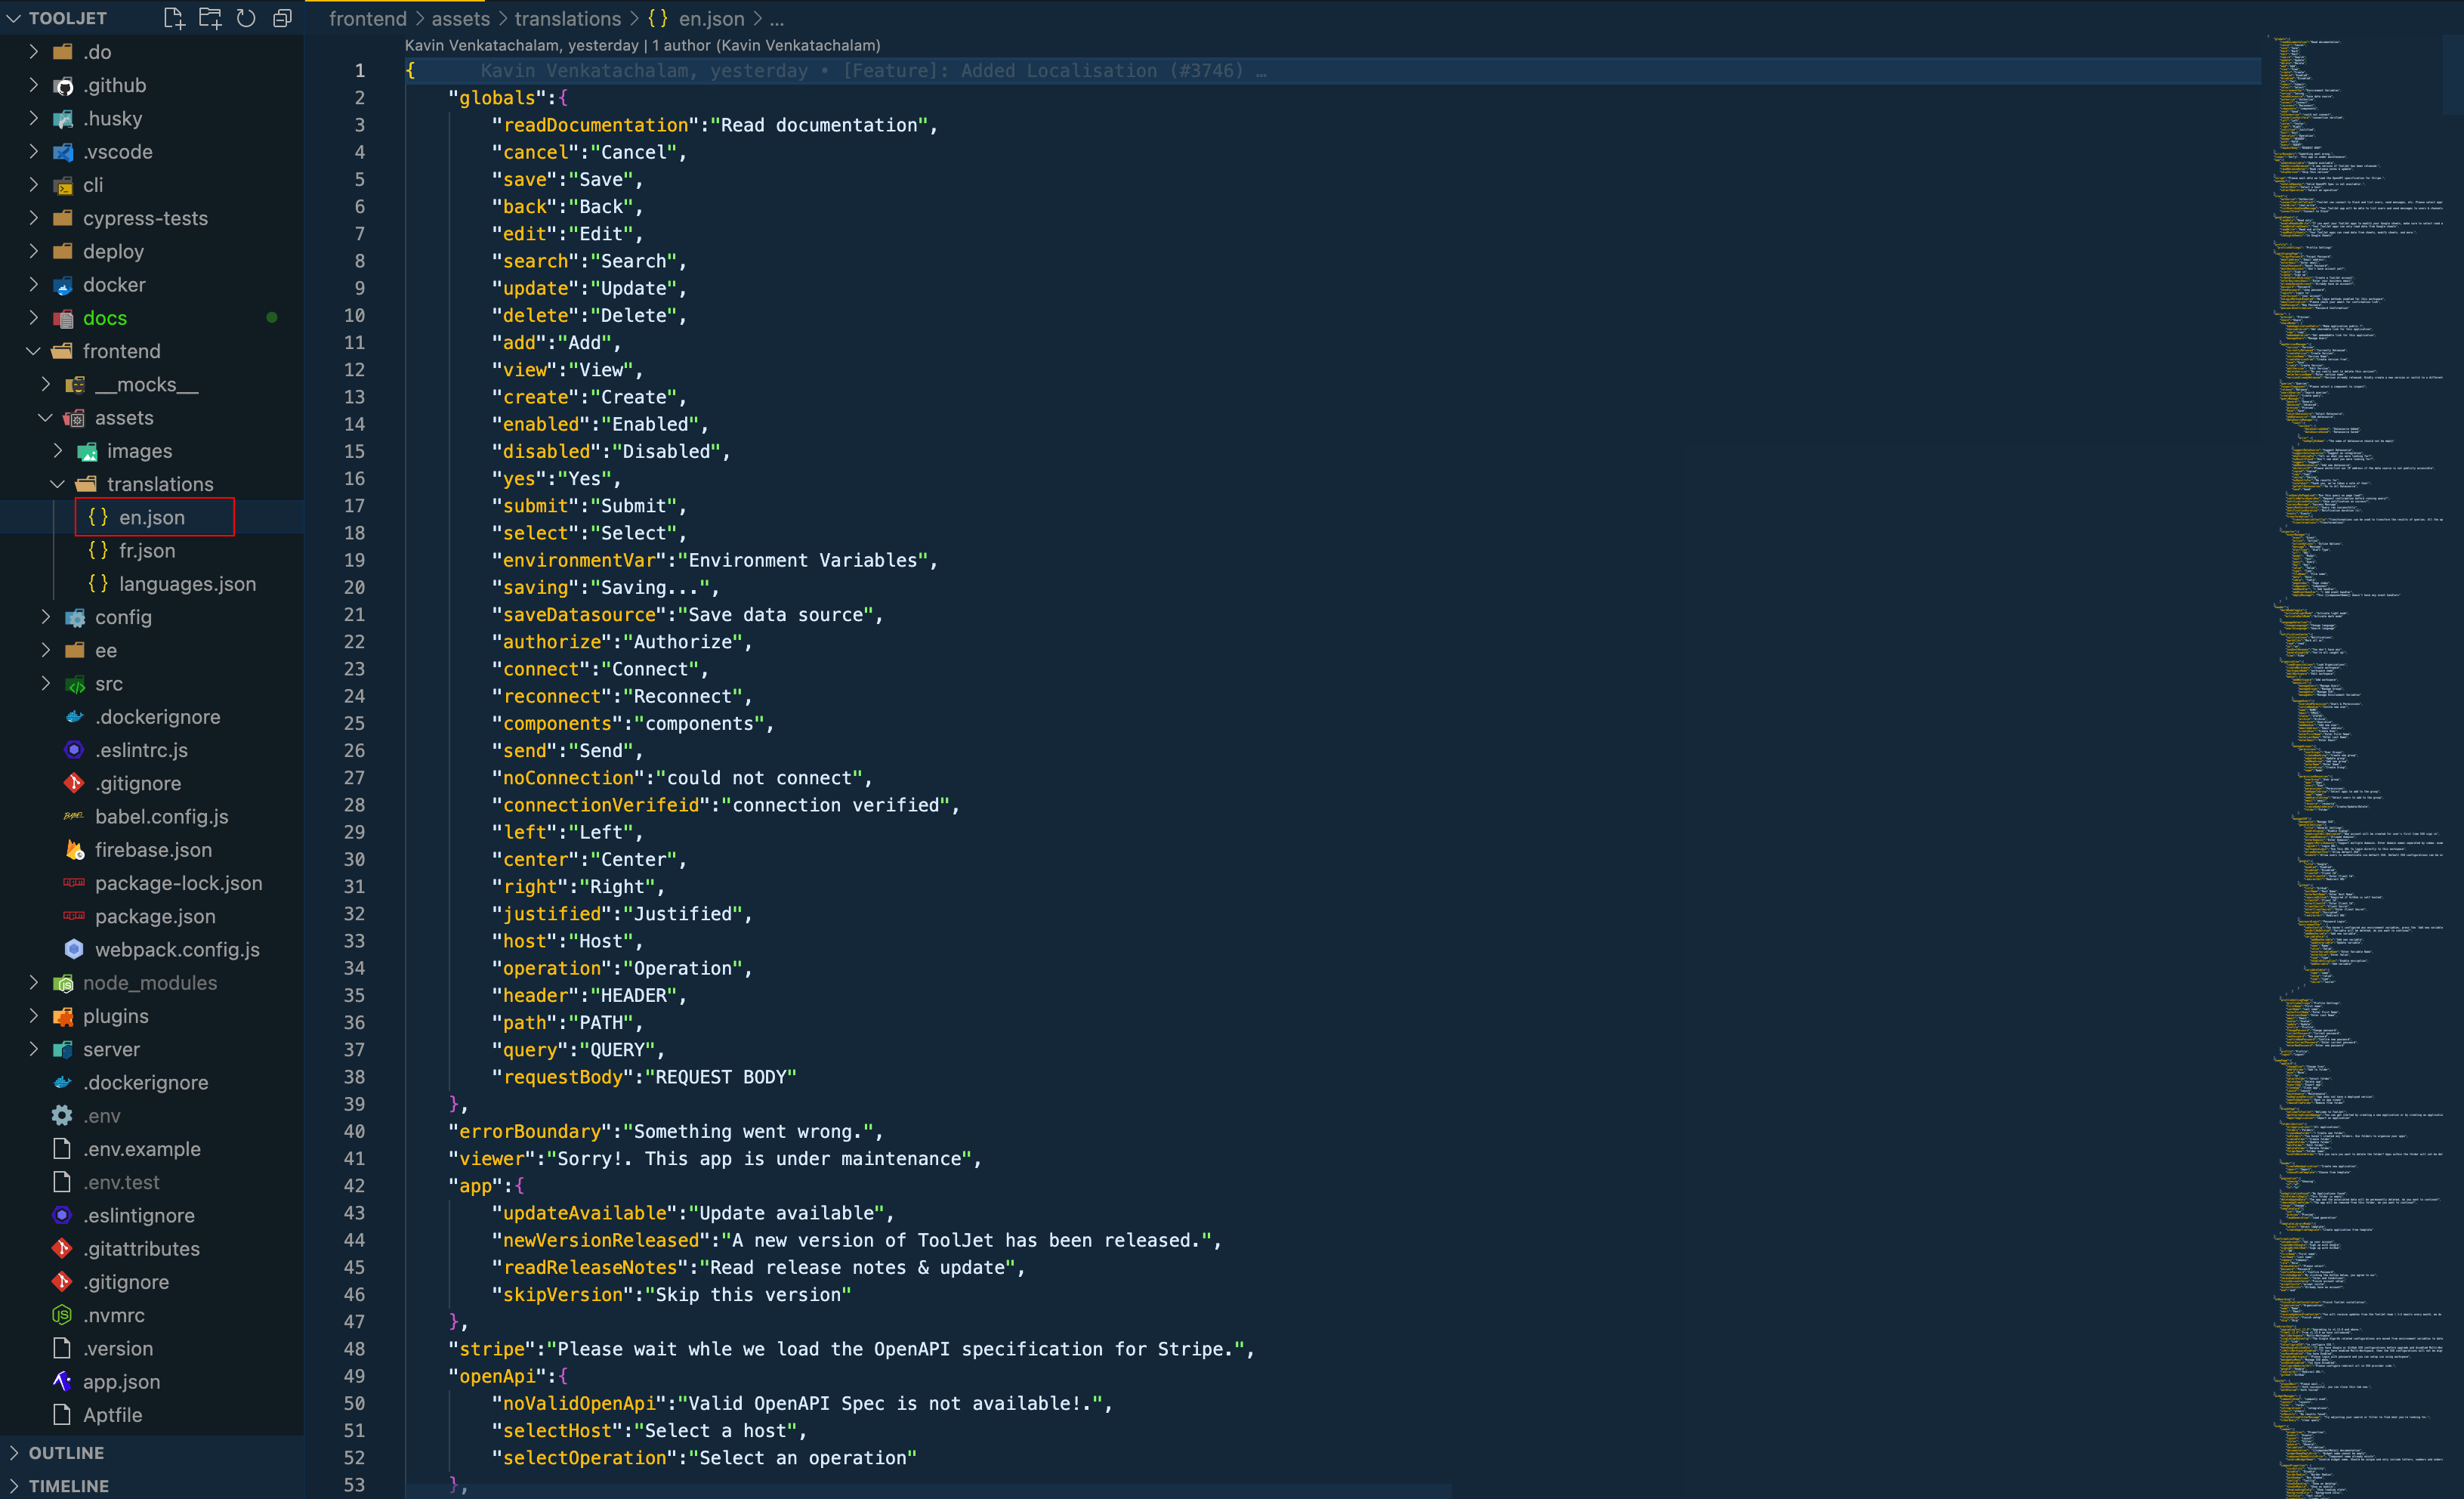The image size is (2464, 1499).
Task: Collapse the TOOLJET explorer section
Action: (x=14, y=18)
